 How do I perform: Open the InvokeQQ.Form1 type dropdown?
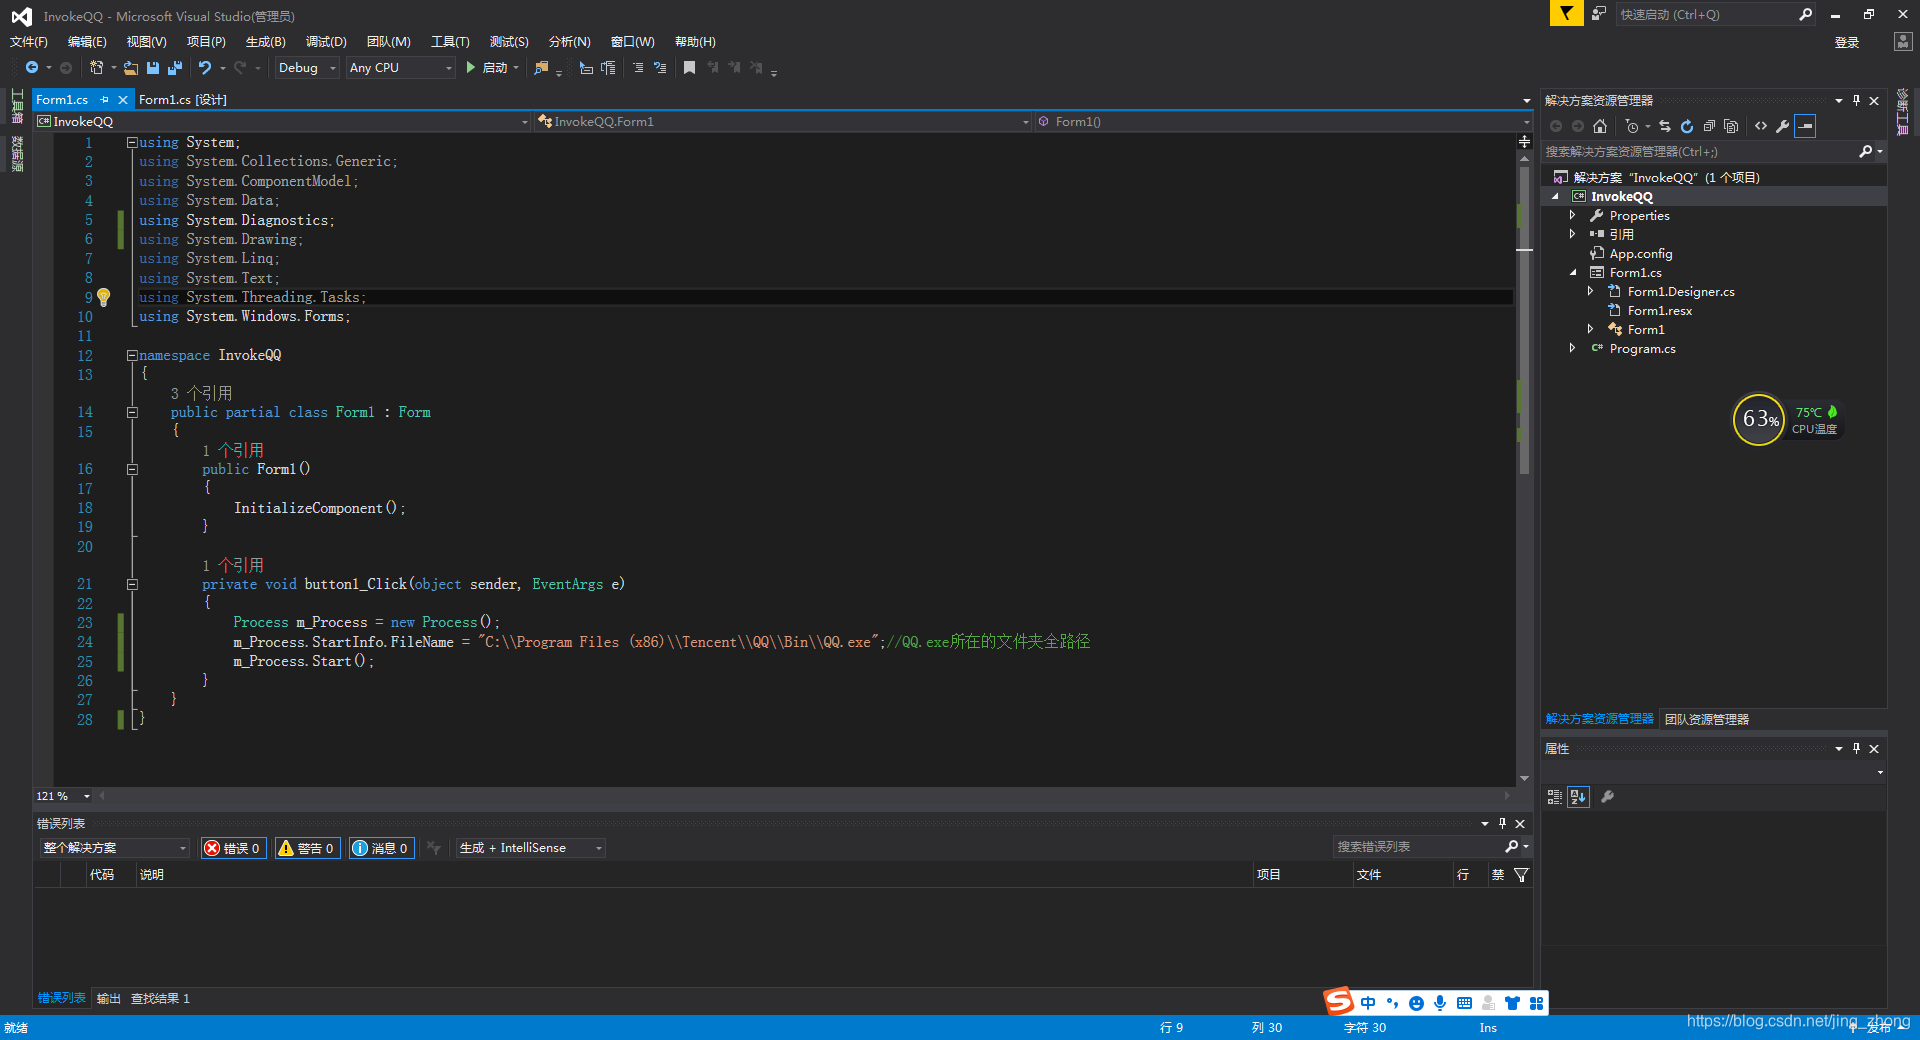click(783, 122)
